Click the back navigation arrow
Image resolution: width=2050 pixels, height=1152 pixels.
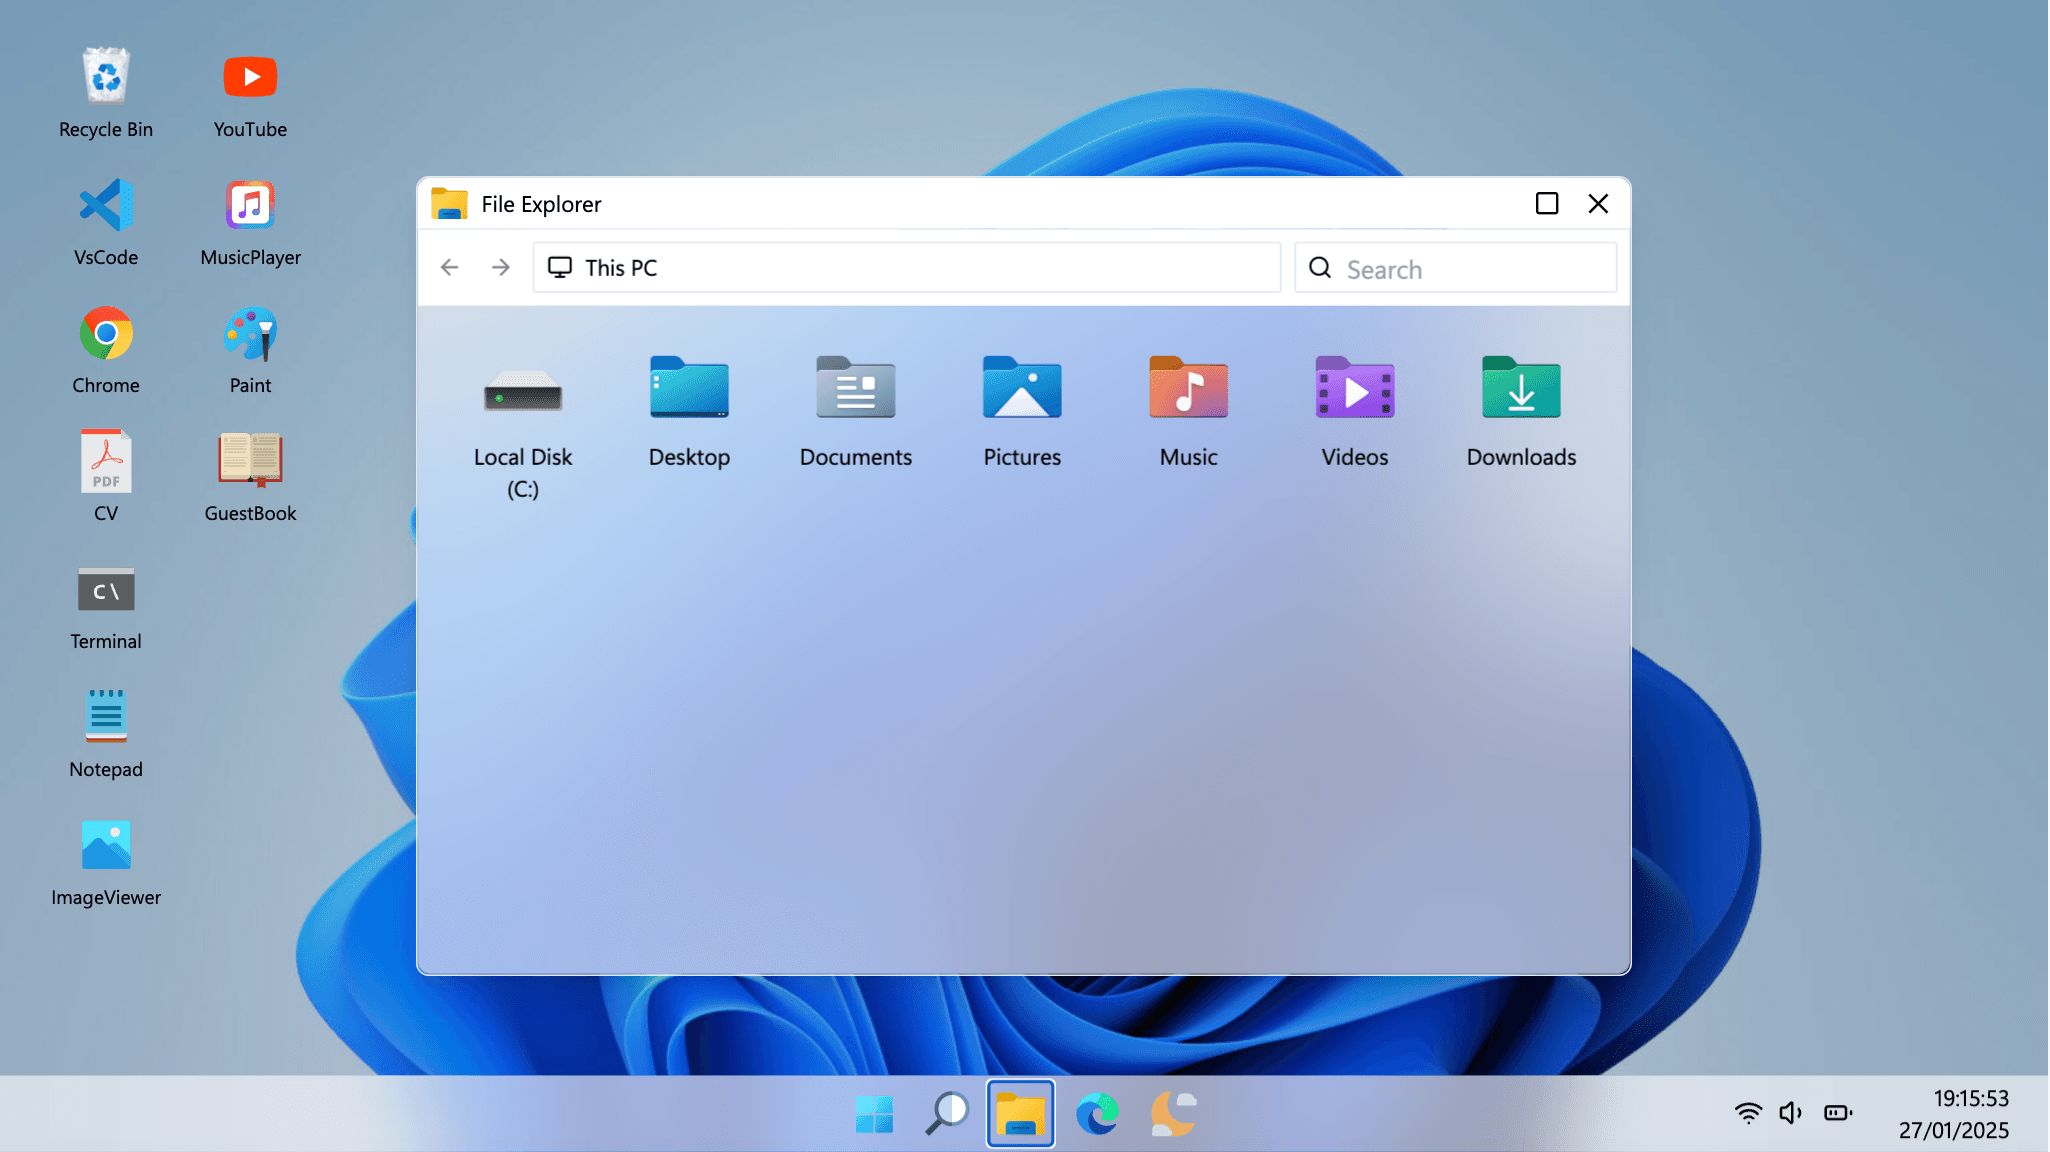[449, 267]
